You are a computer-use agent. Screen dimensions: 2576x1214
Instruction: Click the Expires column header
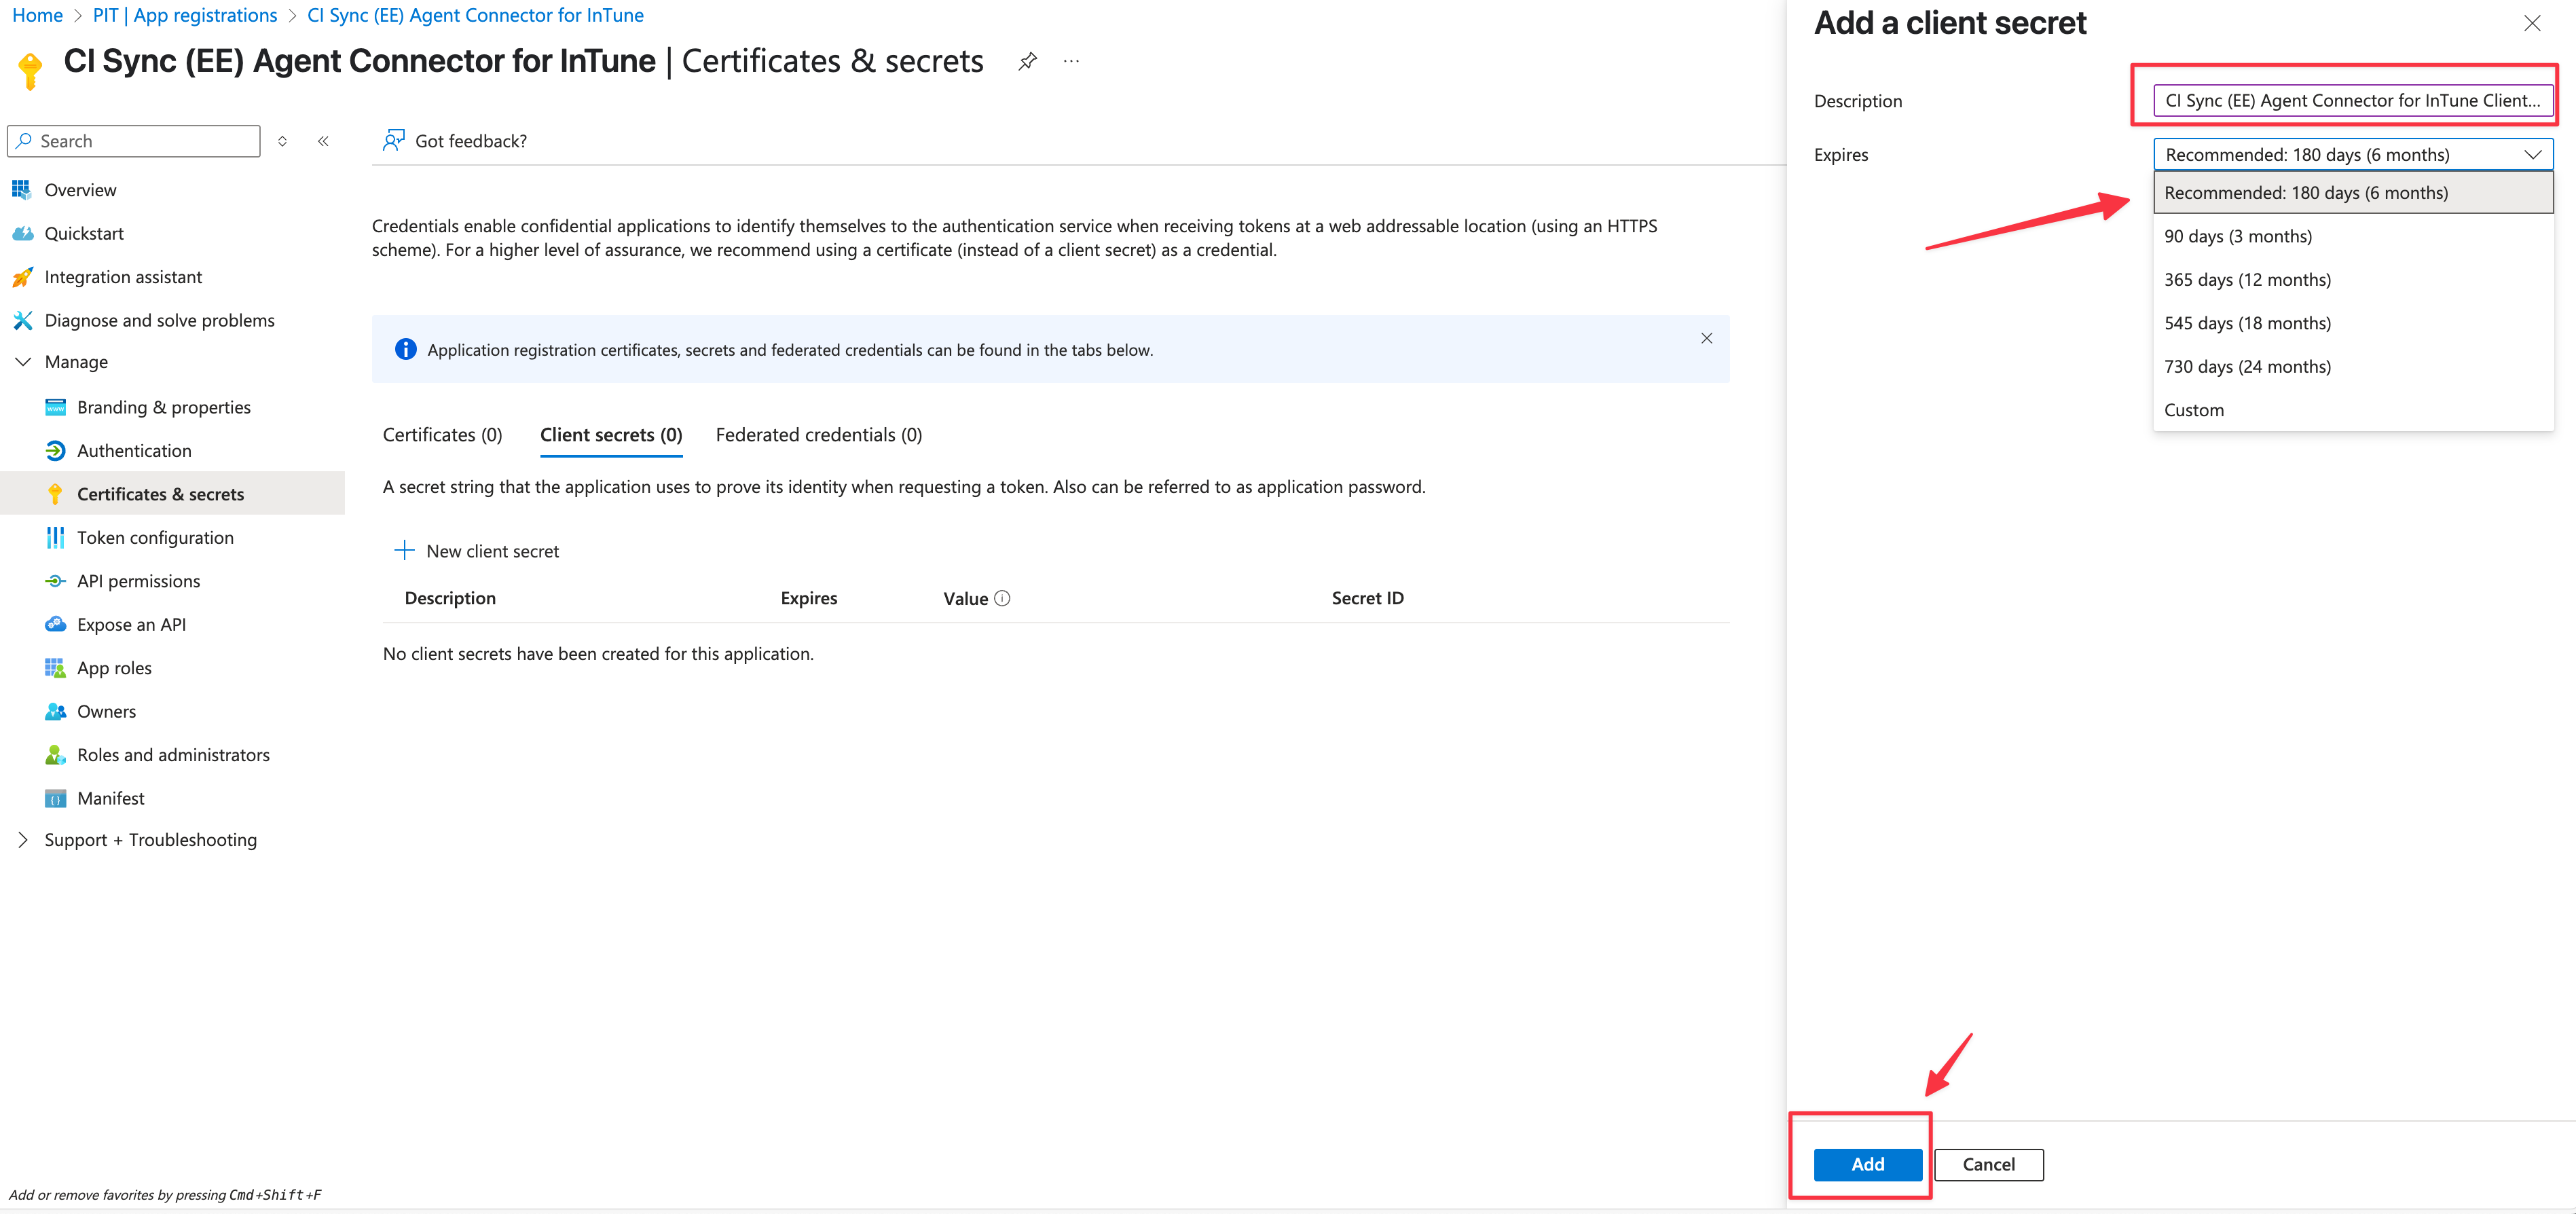point(809,598)
